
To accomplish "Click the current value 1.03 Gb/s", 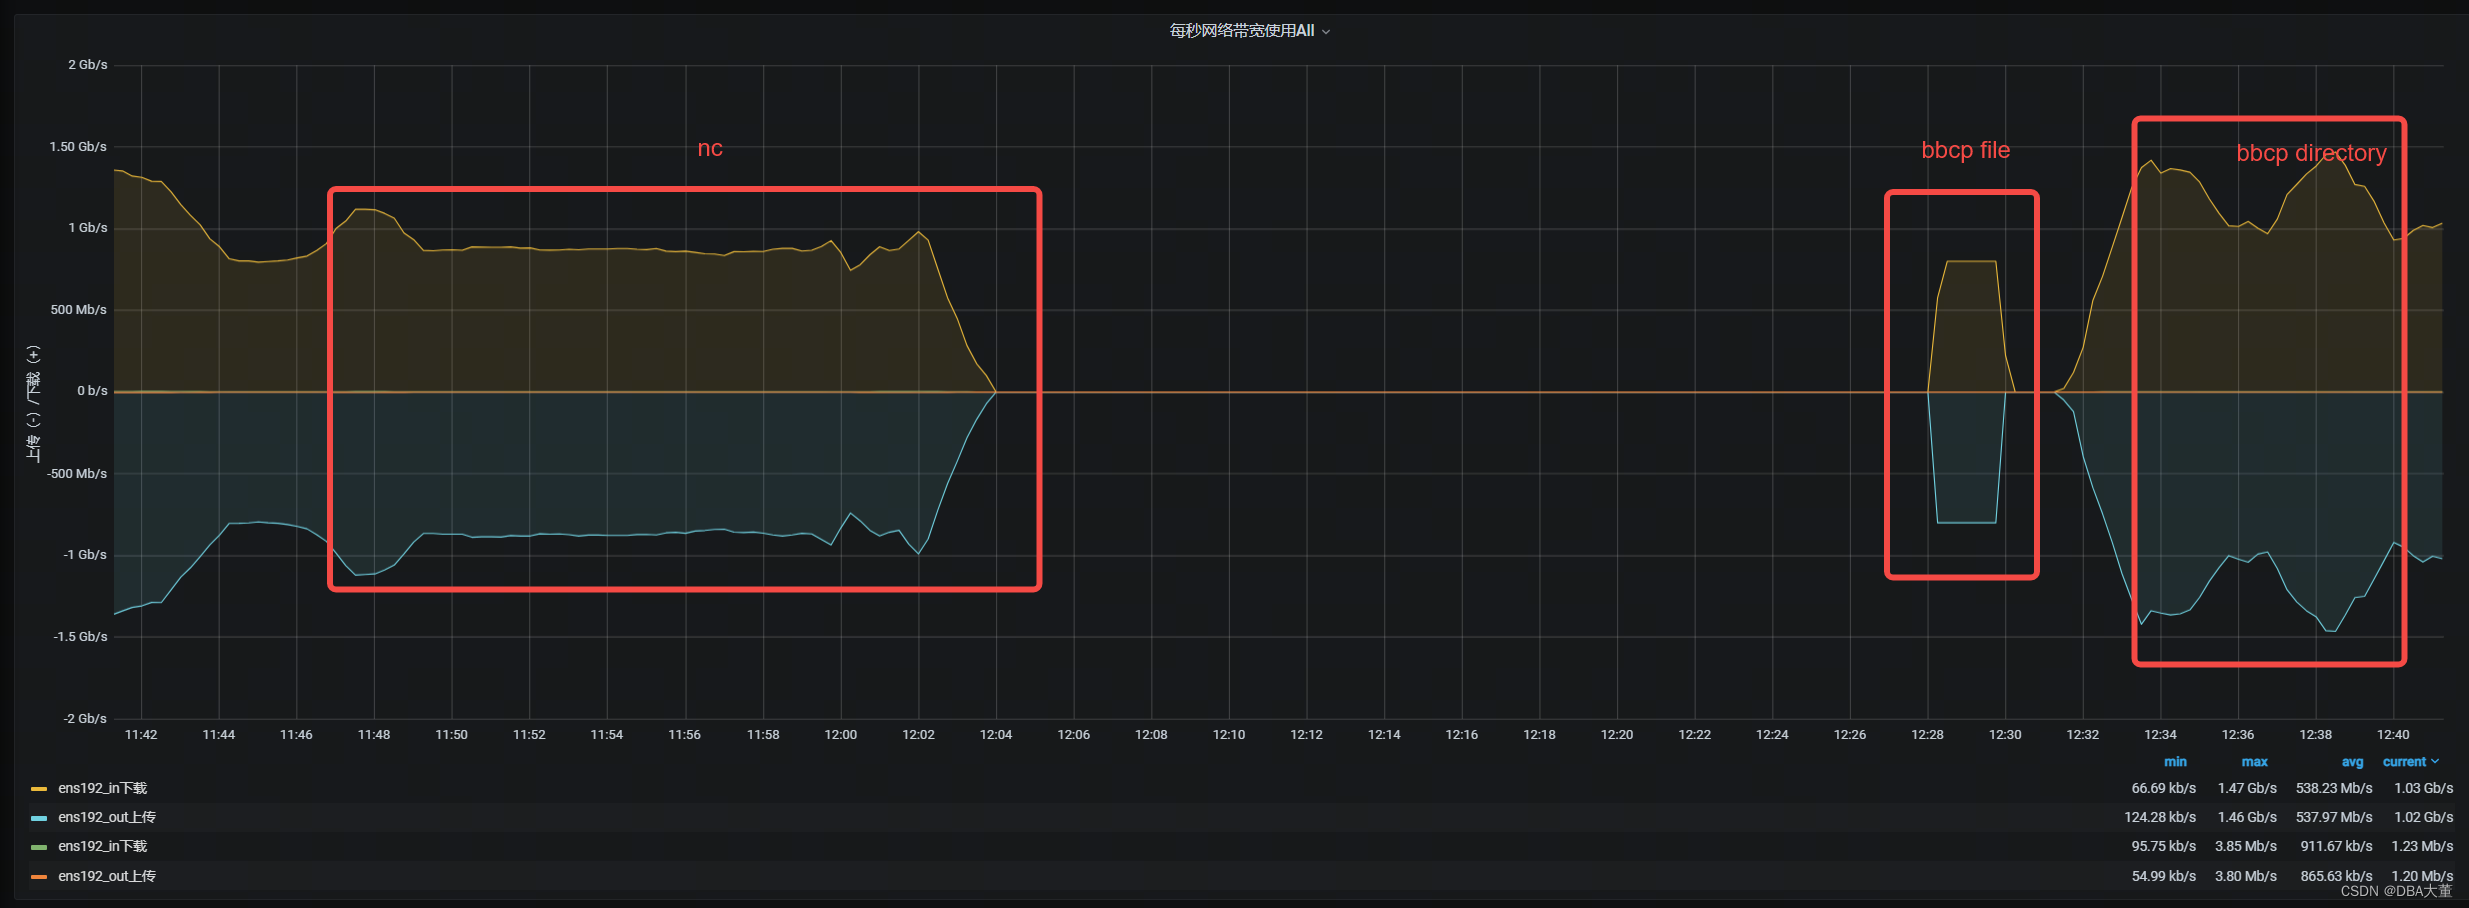I will click(x=2423, y=789).
